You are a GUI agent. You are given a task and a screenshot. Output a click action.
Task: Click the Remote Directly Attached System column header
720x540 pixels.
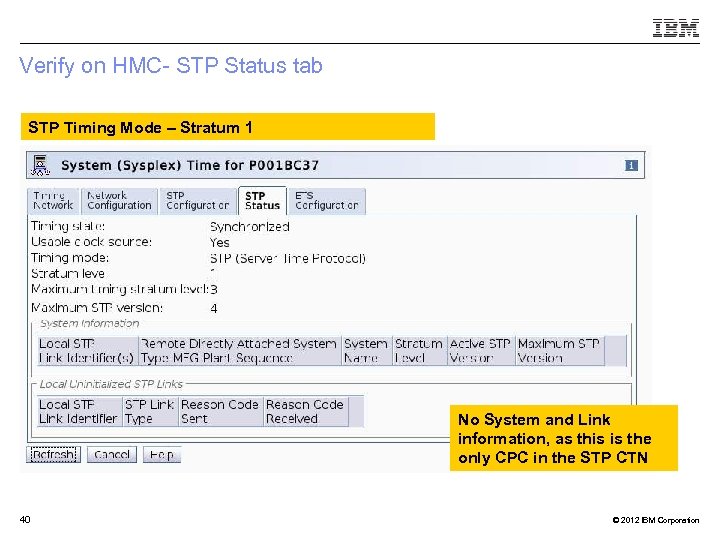(x=239, y=351)
